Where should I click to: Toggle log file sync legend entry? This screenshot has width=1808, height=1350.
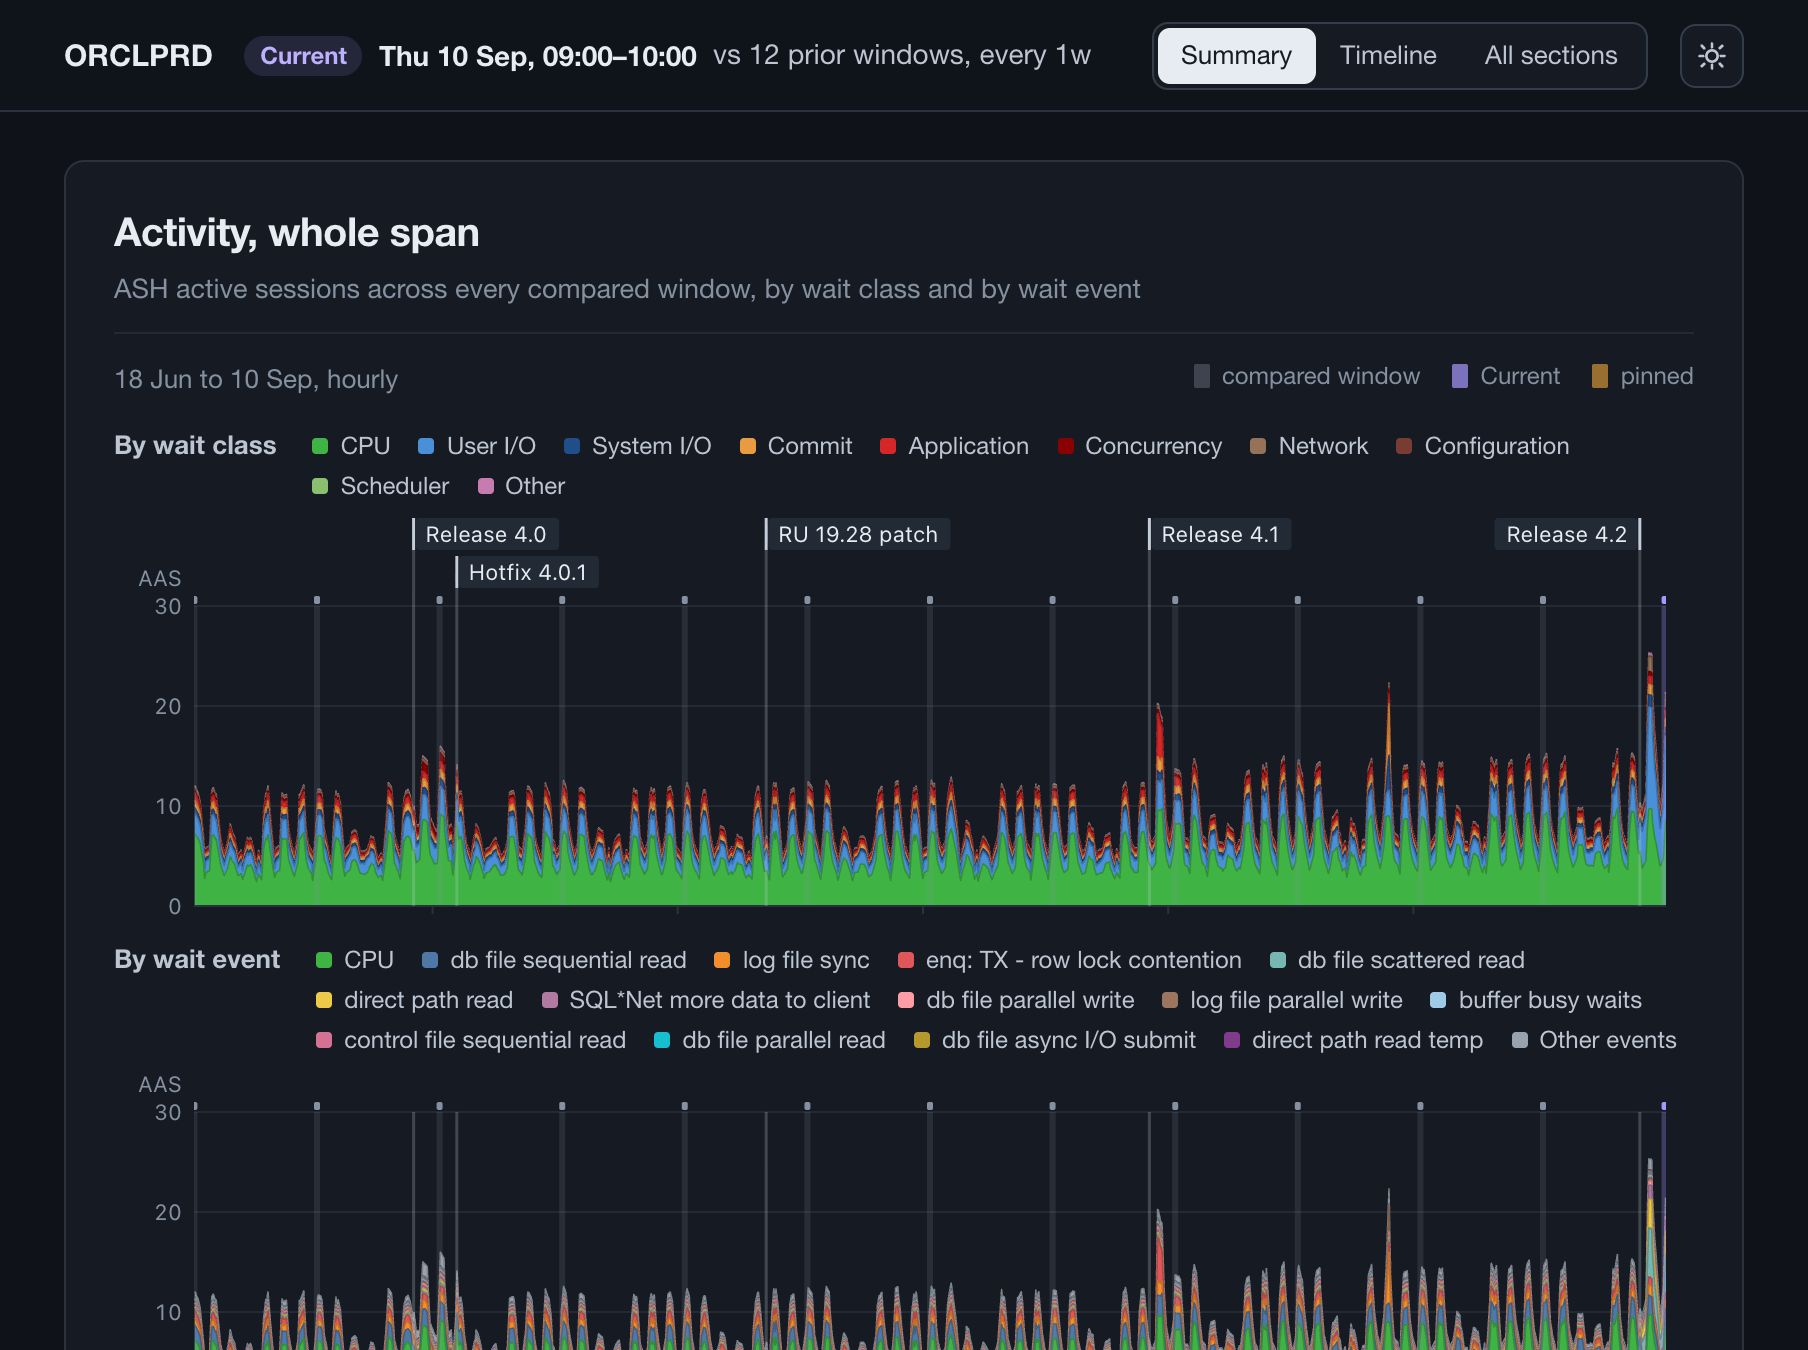[792, 960]
